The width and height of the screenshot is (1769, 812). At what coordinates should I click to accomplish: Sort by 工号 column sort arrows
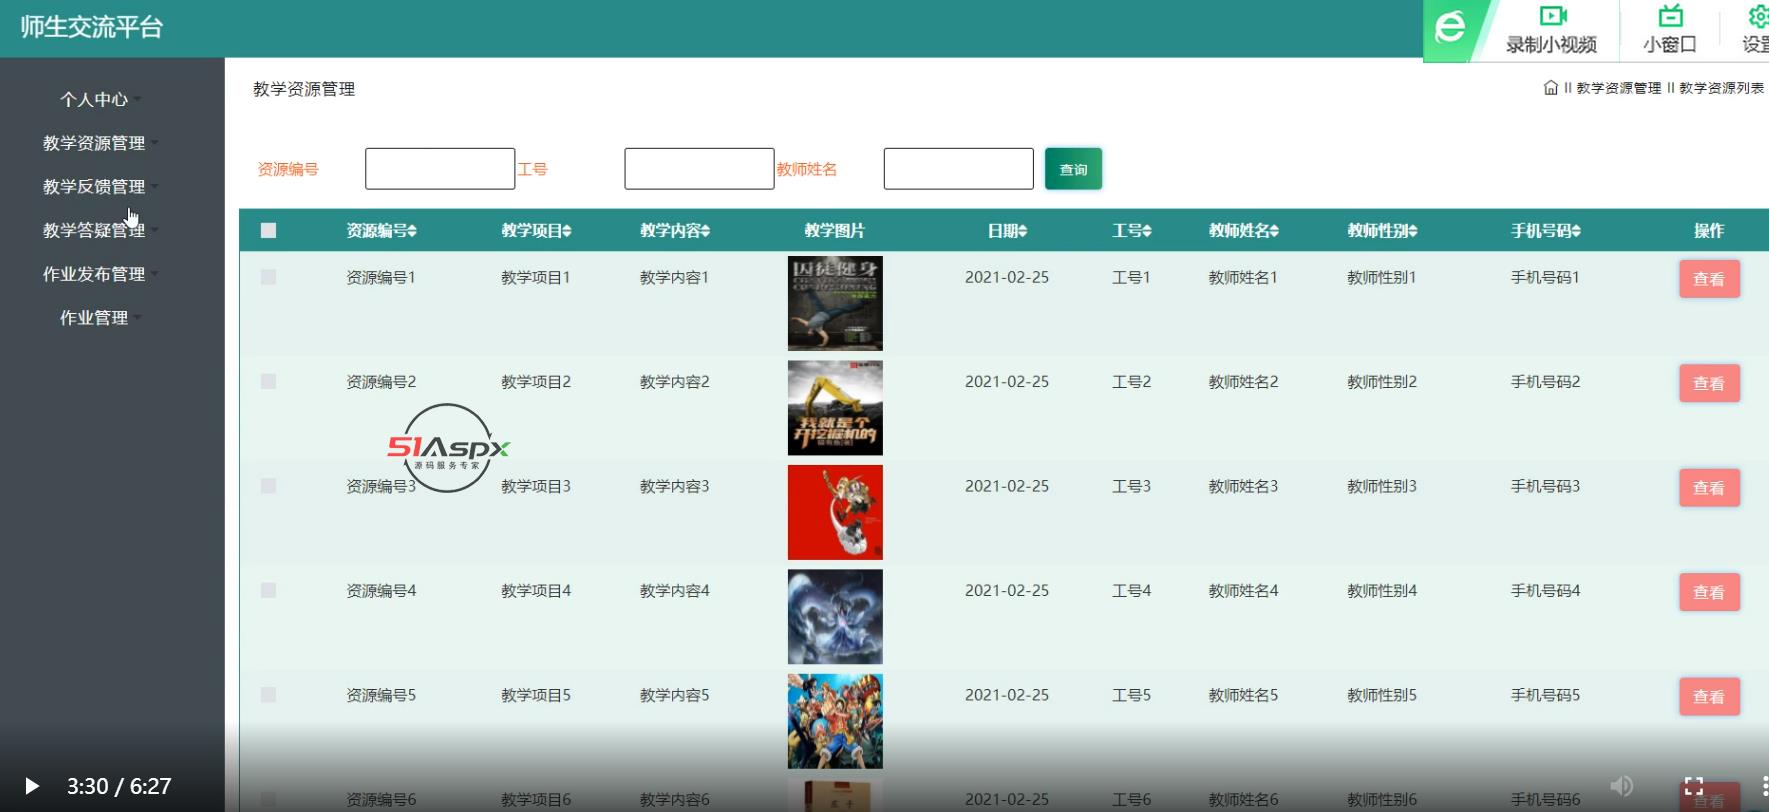click(x=1147, y=231)
